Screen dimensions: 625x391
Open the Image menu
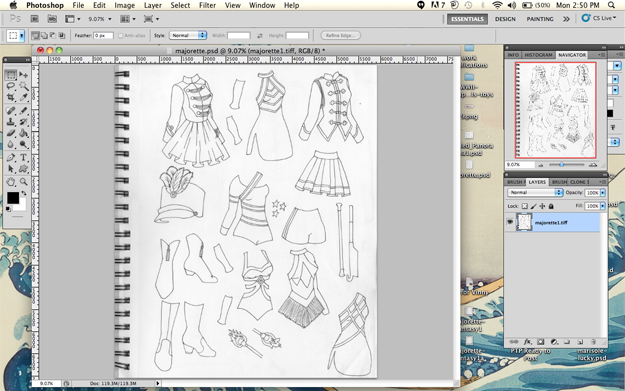click(124, 5)
